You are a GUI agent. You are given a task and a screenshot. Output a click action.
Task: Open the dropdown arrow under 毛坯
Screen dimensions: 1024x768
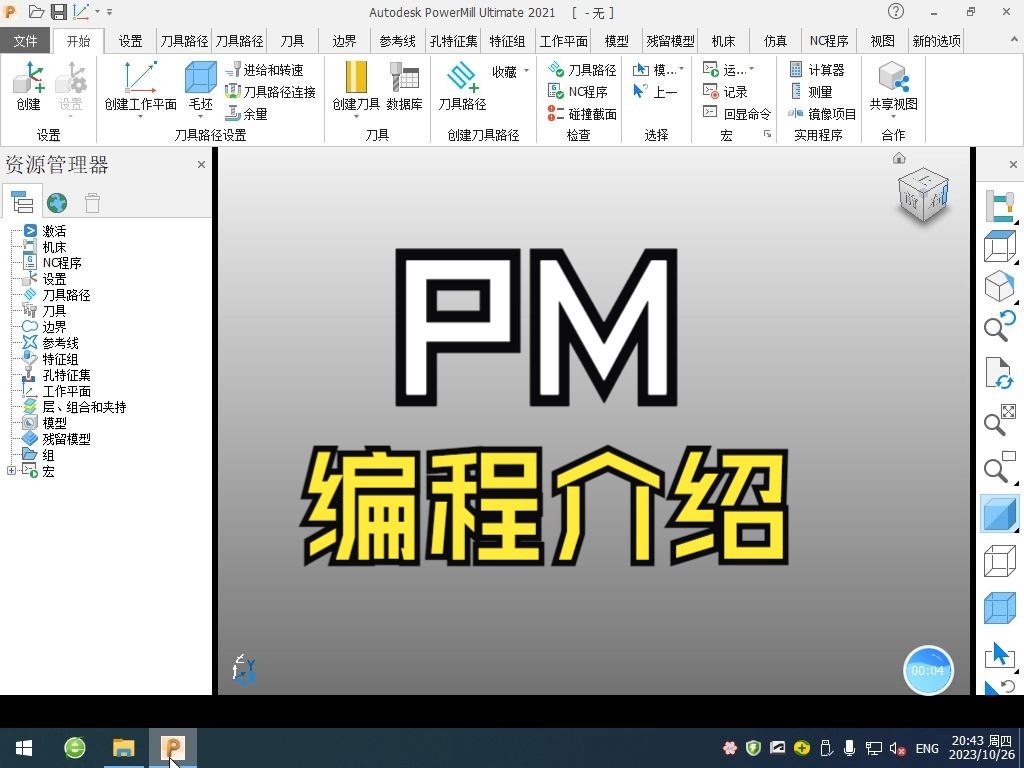point(200,117)
